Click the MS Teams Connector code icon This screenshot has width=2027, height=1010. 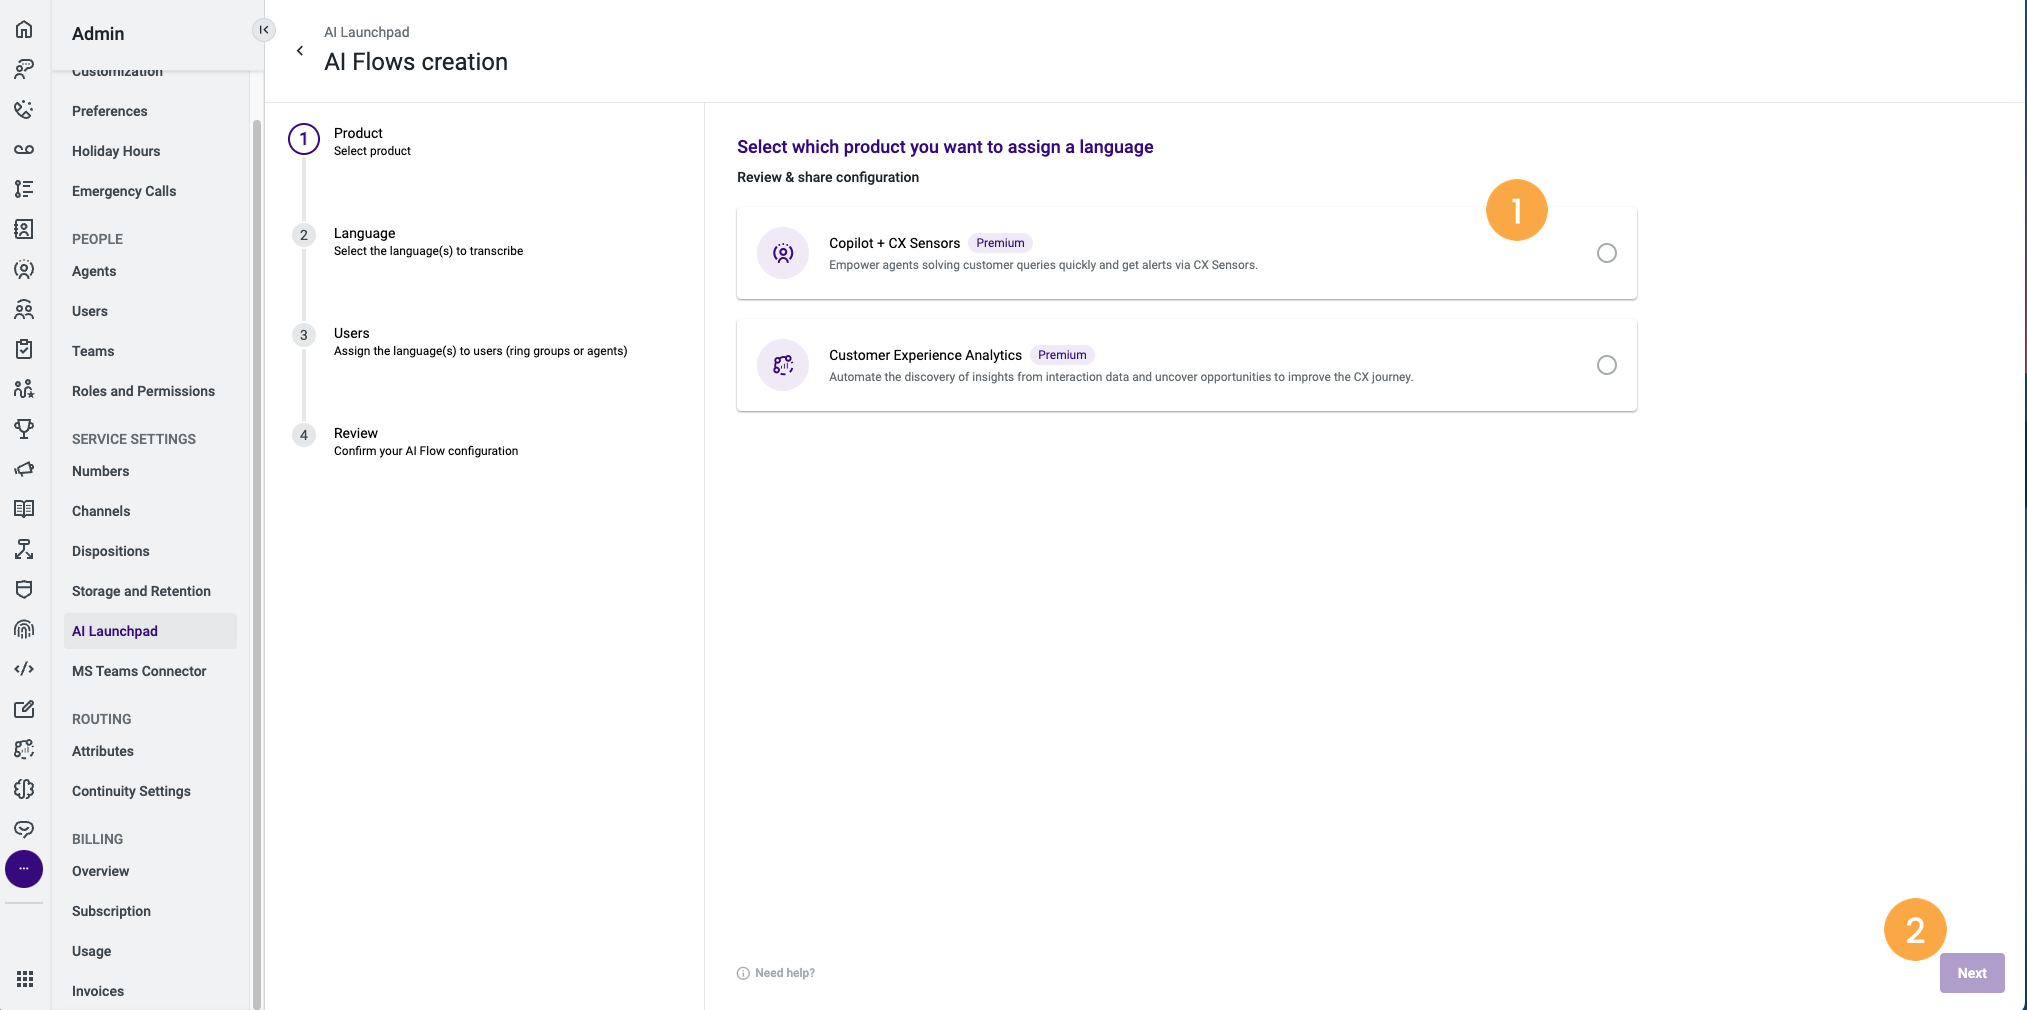coord(24,669)
